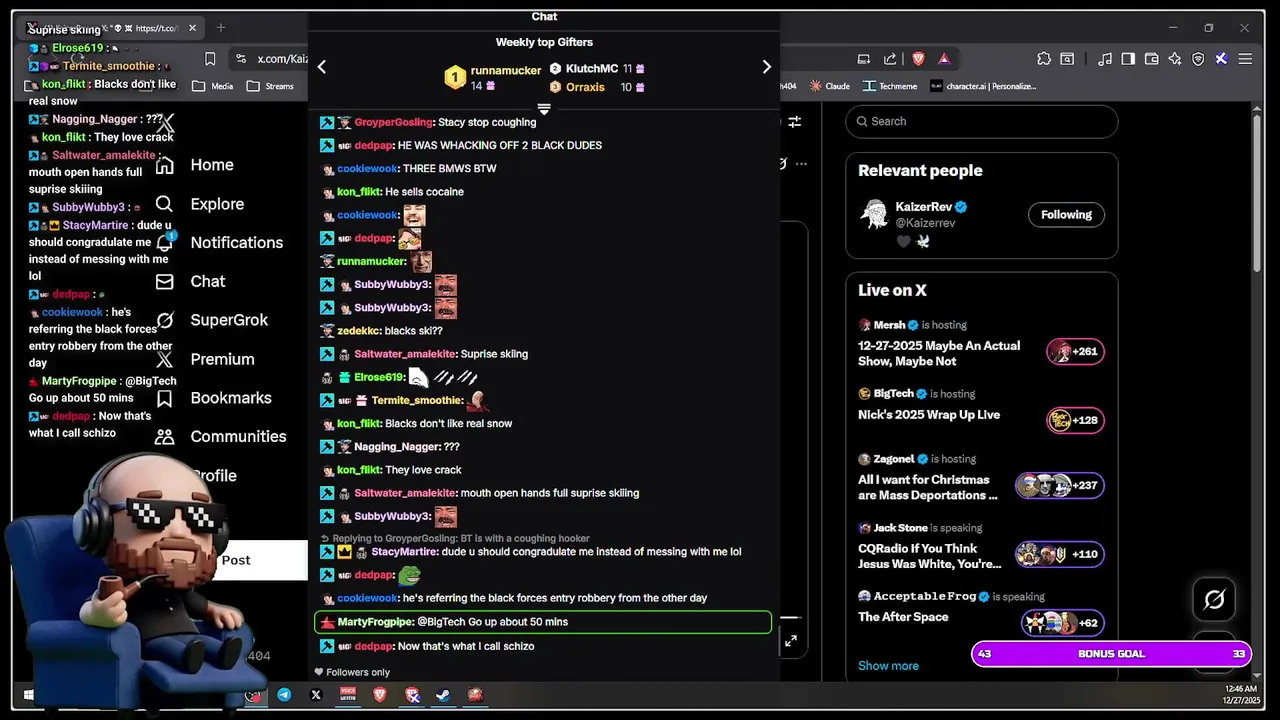Open Premium in X sidebar
Screen dimensions: 1280x720
(222, 359)
